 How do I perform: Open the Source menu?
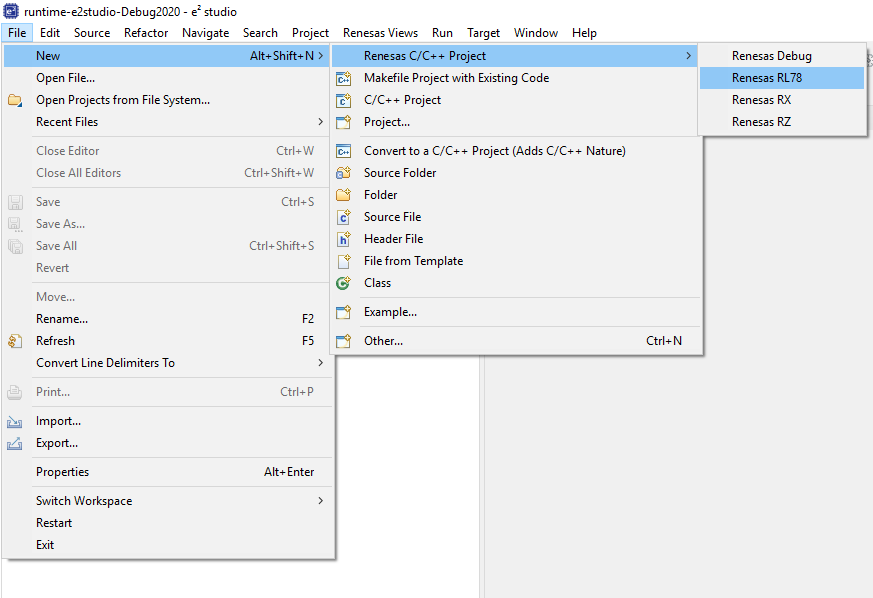pyautogui.click(x=92, y=33)
